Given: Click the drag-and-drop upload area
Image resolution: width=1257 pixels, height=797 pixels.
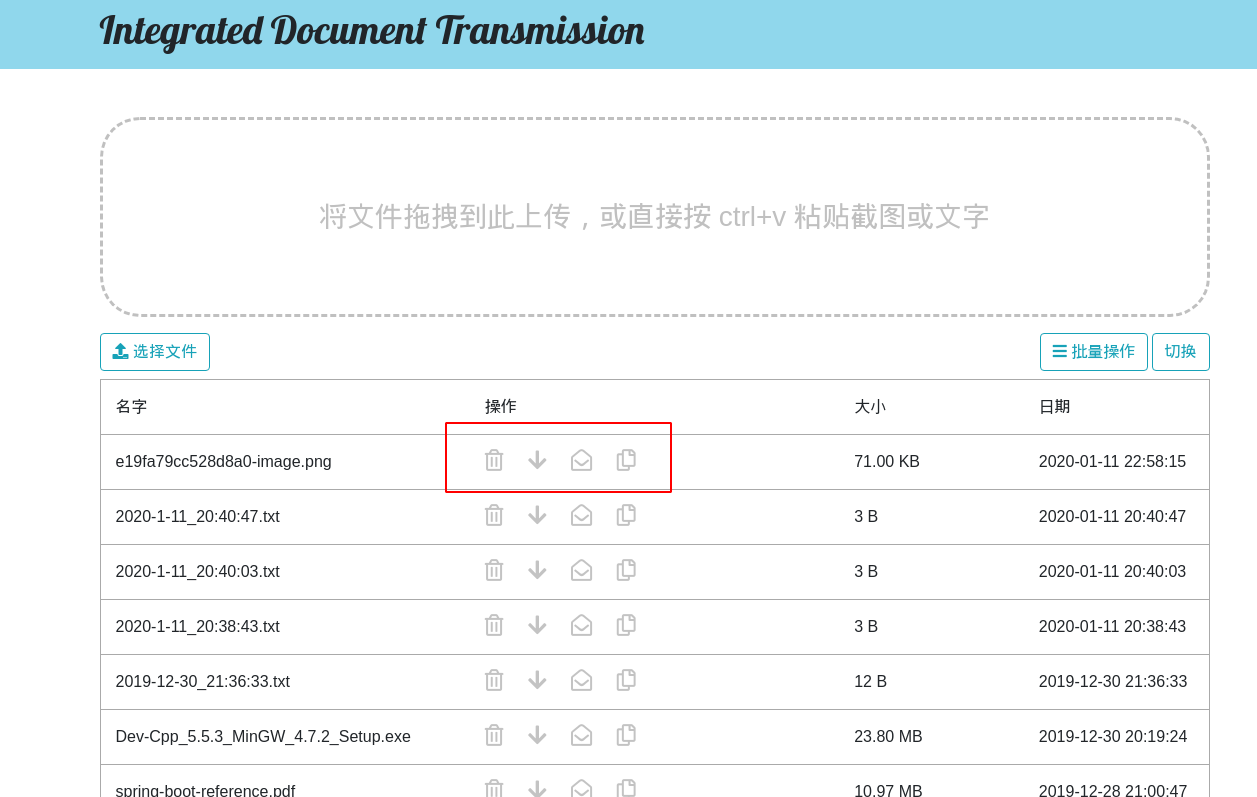Looking at the screenshot, I should 654,217.
